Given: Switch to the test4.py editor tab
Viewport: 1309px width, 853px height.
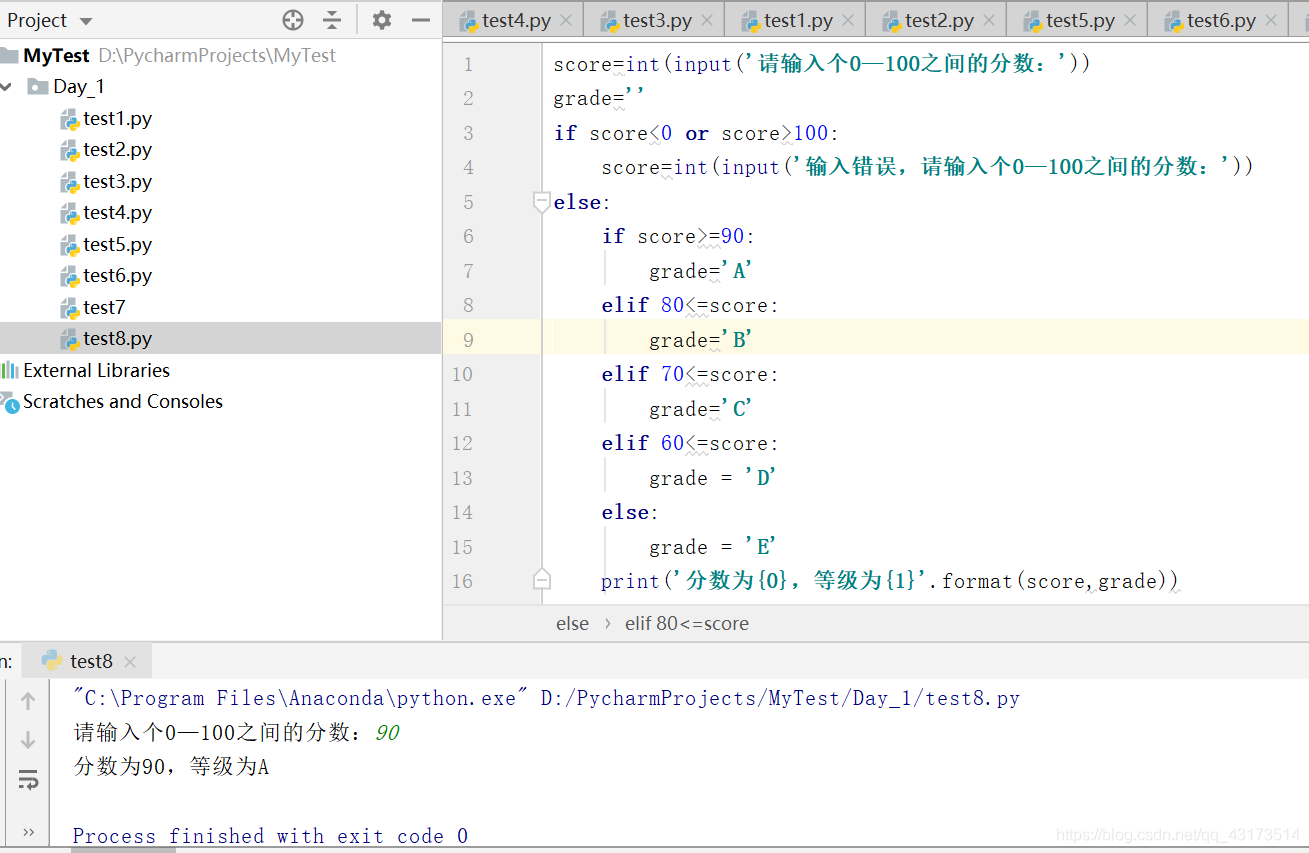Looking at the screenshot, I should (516, 21).
